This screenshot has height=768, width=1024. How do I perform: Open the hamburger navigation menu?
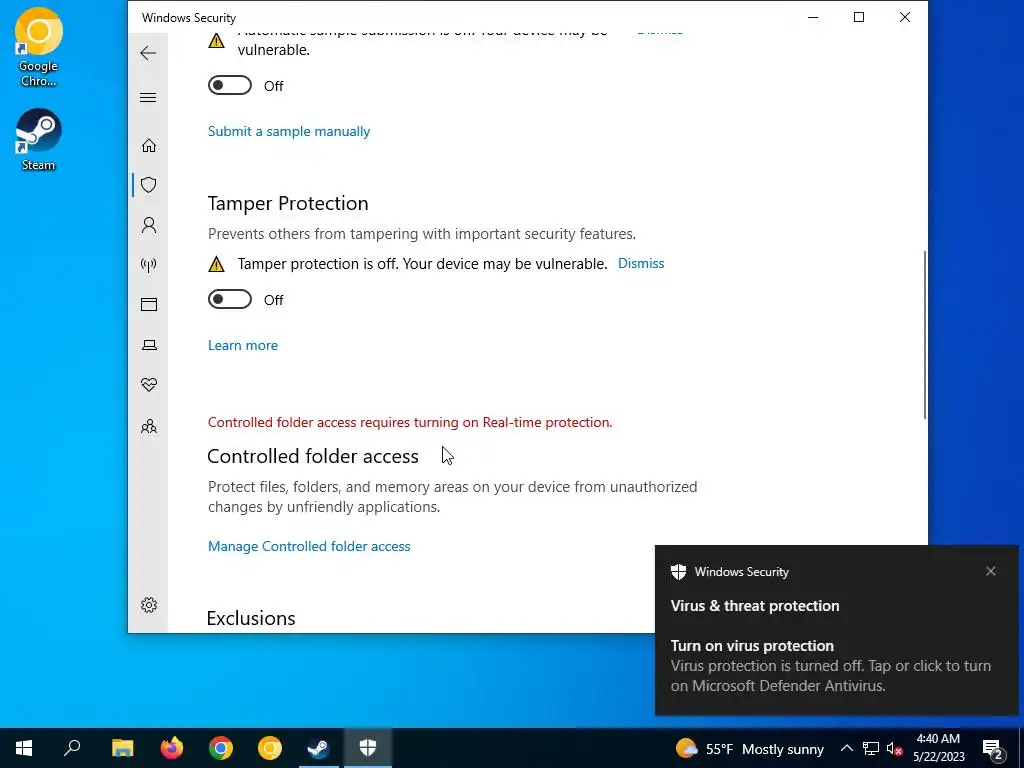point(148,98)
